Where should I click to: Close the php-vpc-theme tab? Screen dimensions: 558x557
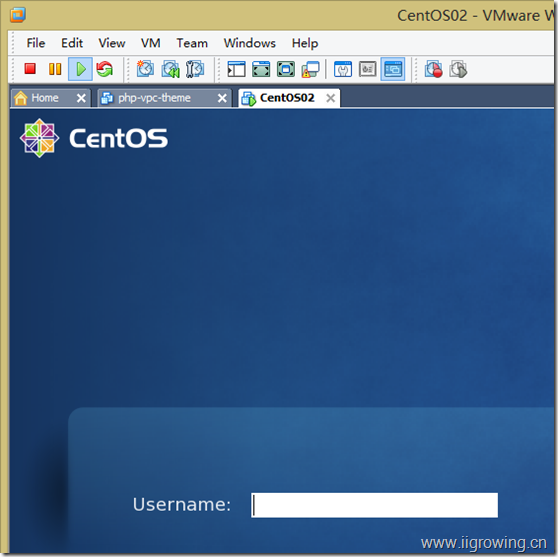[222, 98]
